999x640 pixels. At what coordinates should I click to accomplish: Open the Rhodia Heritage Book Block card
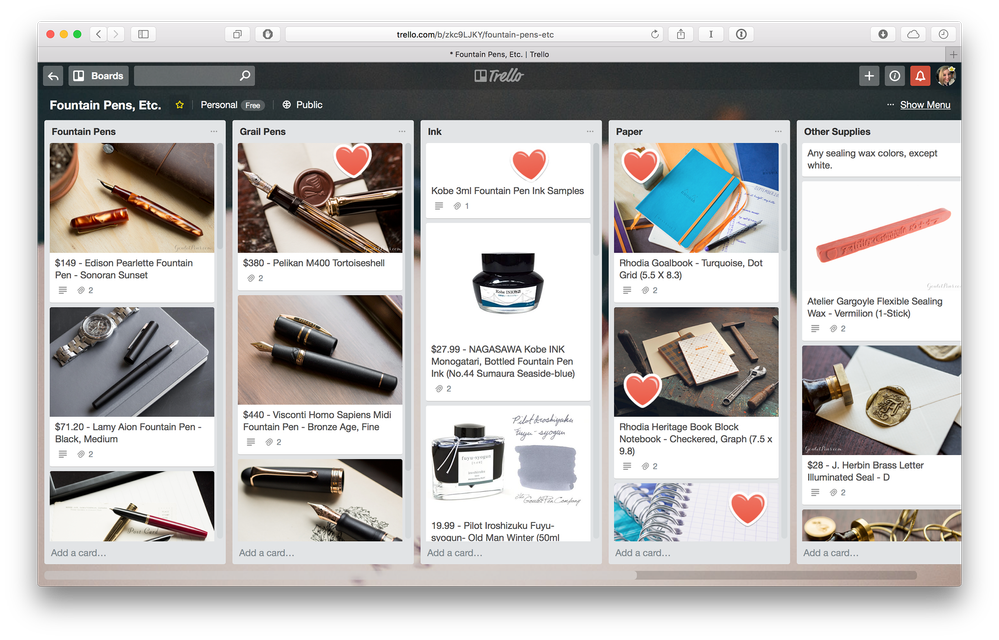click(696, 392)
